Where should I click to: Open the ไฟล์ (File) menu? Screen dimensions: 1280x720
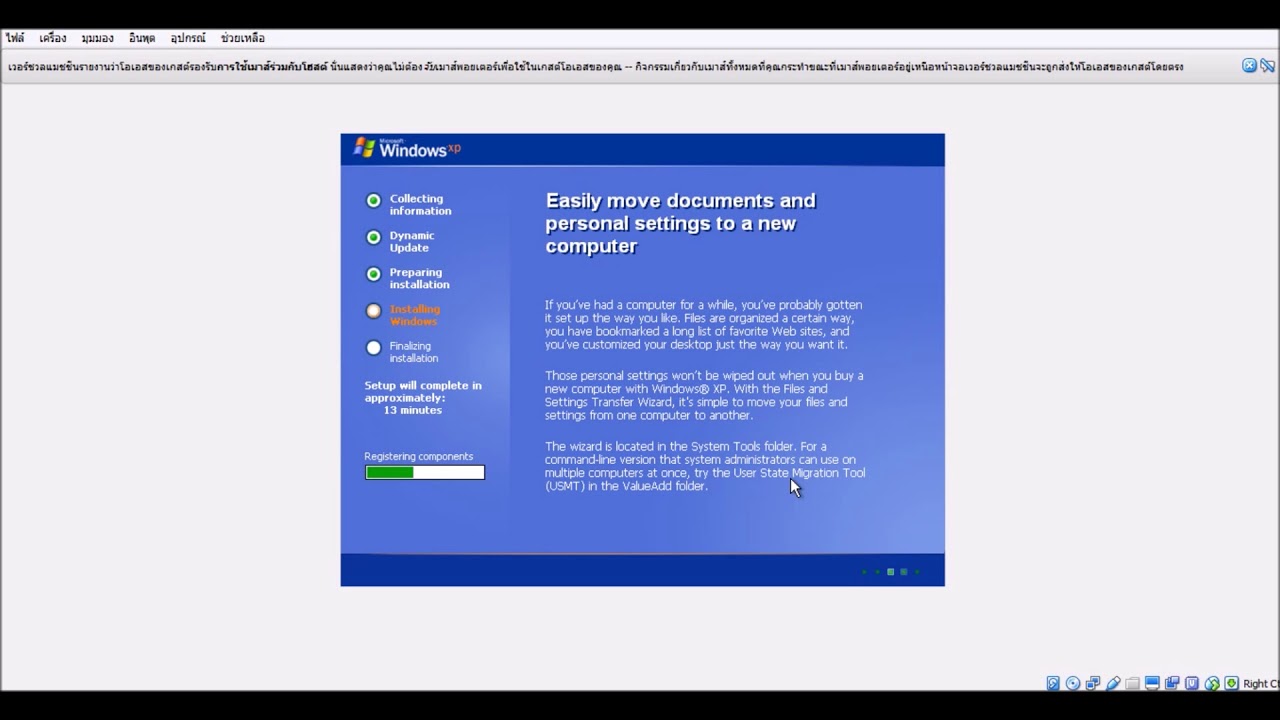15,38
